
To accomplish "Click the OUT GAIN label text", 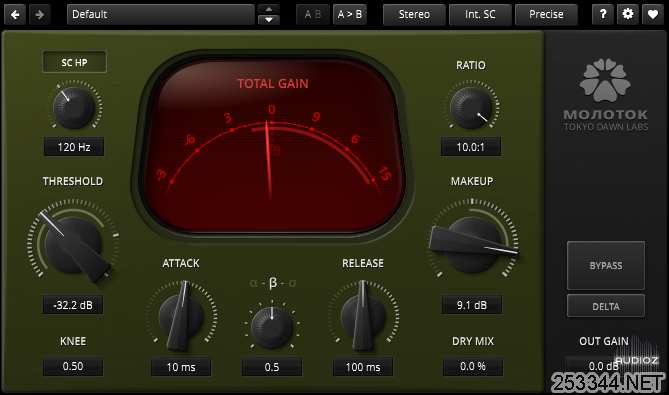I will [604, 341].
